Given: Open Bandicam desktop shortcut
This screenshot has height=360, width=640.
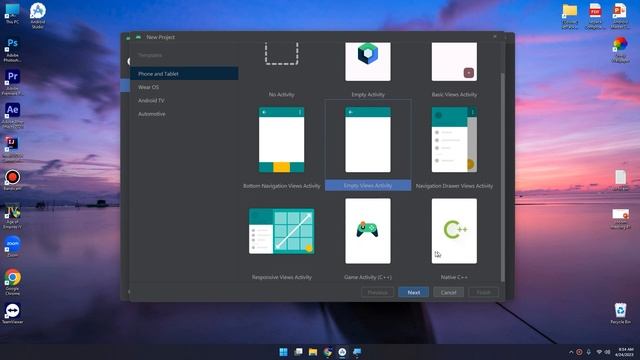Looking at the screenshot, I should click(12, 180).
